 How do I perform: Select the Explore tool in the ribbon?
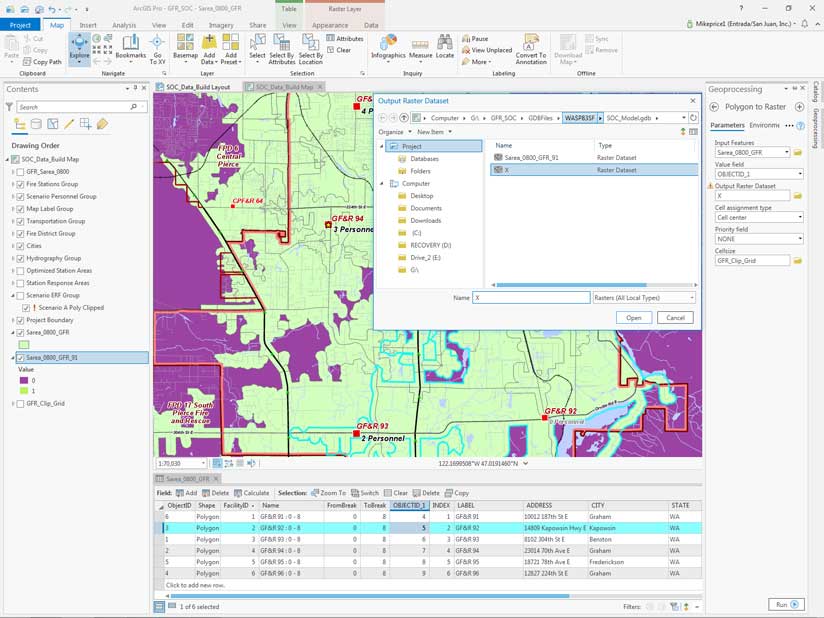coord(79,46)
